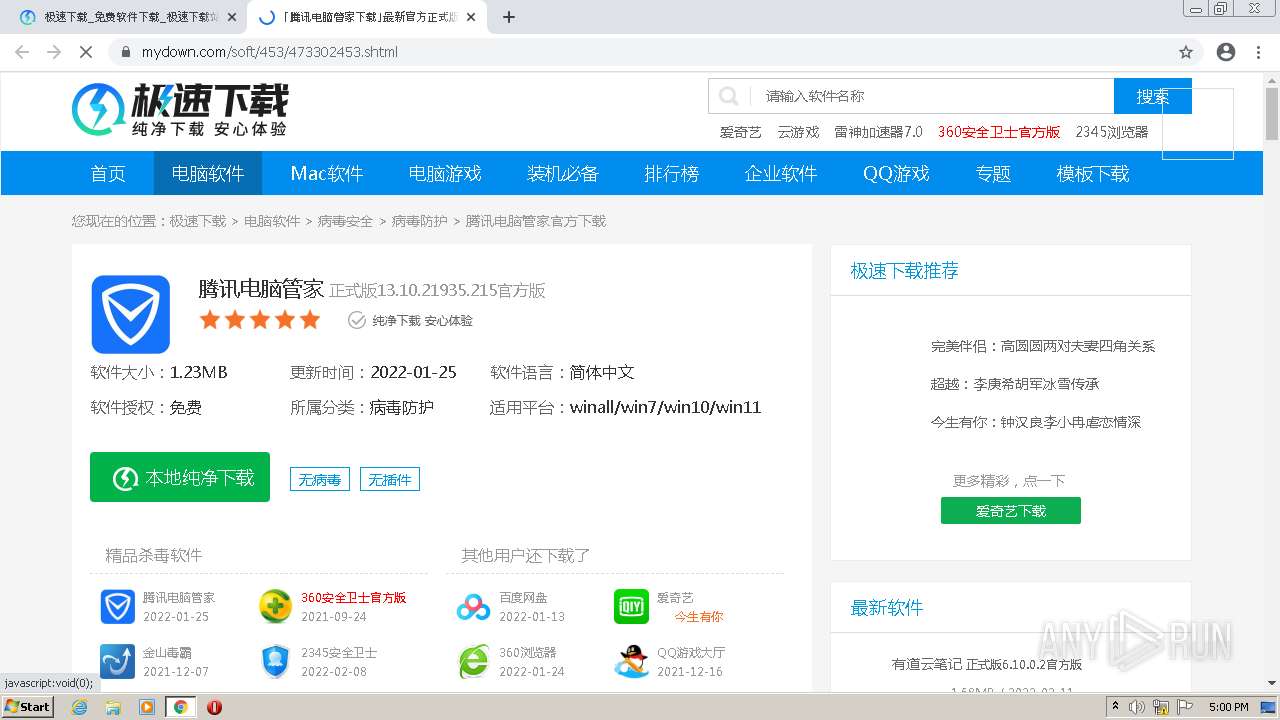1280x720 pixels.
Task: Click the 百度网盘 icon
Action: tap(474, 606)
